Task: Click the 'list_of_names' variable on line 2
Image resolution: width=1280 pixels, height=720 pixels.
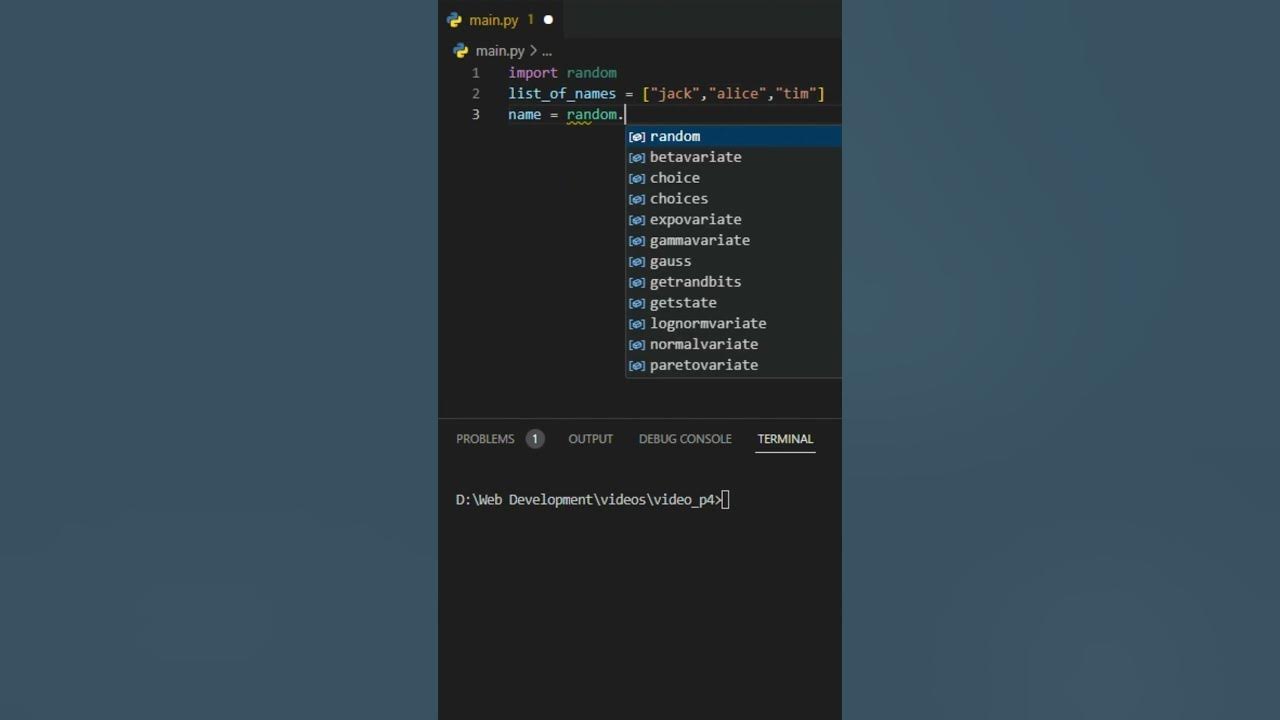Action: point(562,94)
